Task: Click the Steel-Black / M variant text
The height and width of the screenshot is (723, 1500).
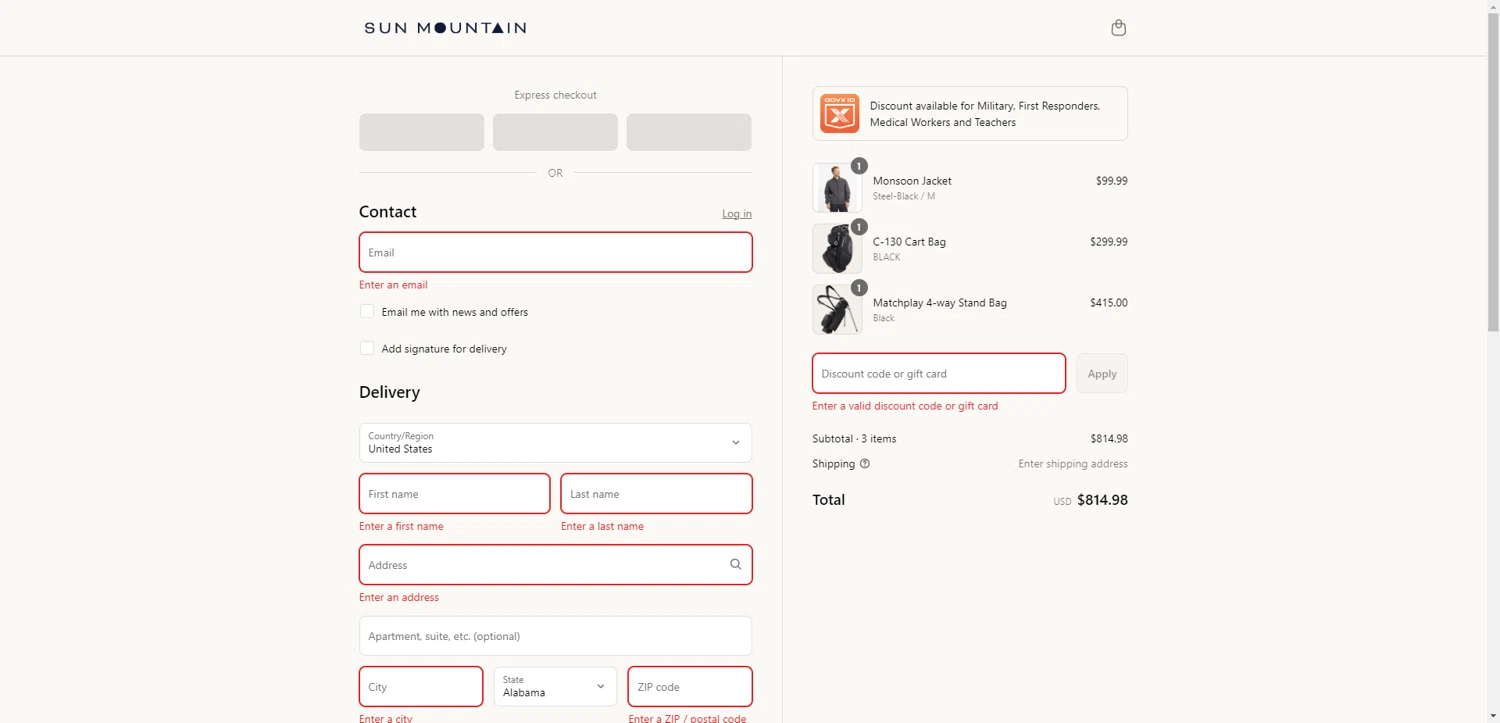Action: 904,197
